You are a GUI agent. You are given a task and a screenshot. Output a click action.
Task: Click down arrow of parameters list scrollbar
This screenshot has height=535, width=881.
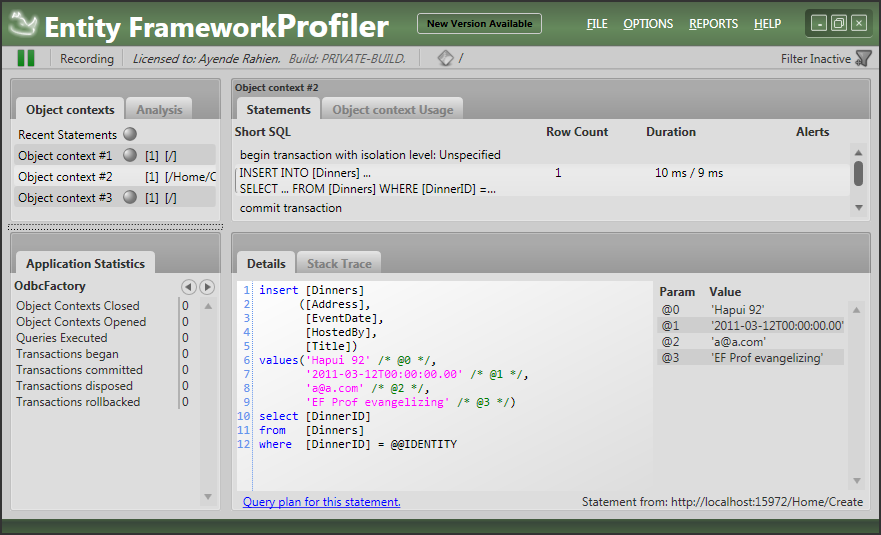coord(856,481)
